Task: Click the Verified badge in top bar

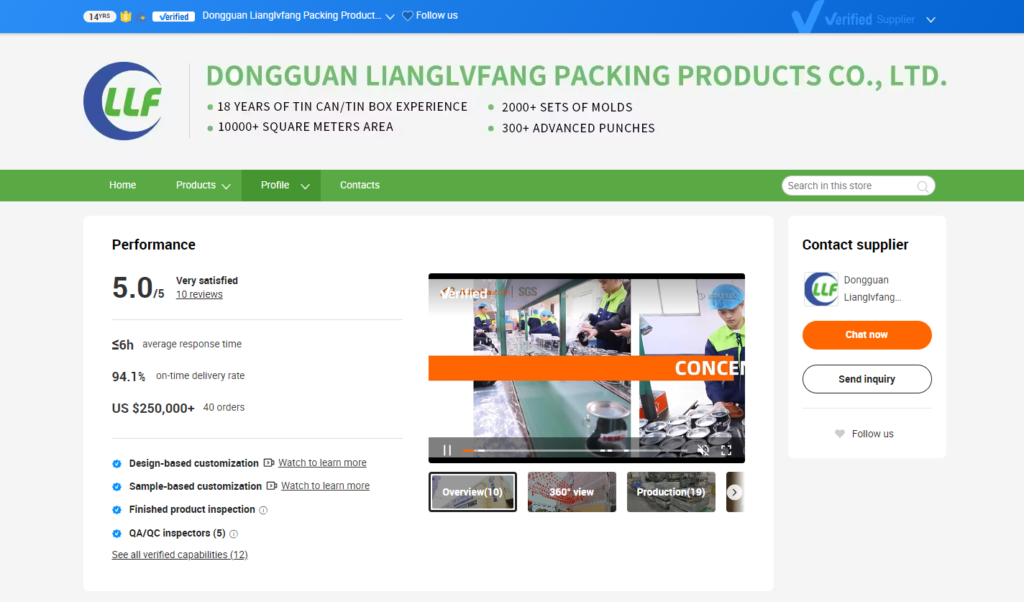Action: (174, 16)
